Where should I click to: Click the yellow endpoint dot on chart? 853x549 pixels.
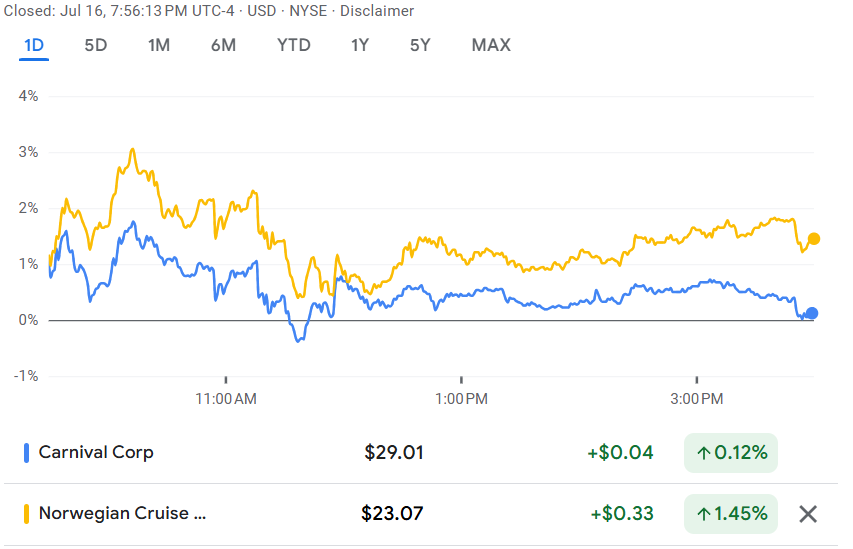point(813,239)
